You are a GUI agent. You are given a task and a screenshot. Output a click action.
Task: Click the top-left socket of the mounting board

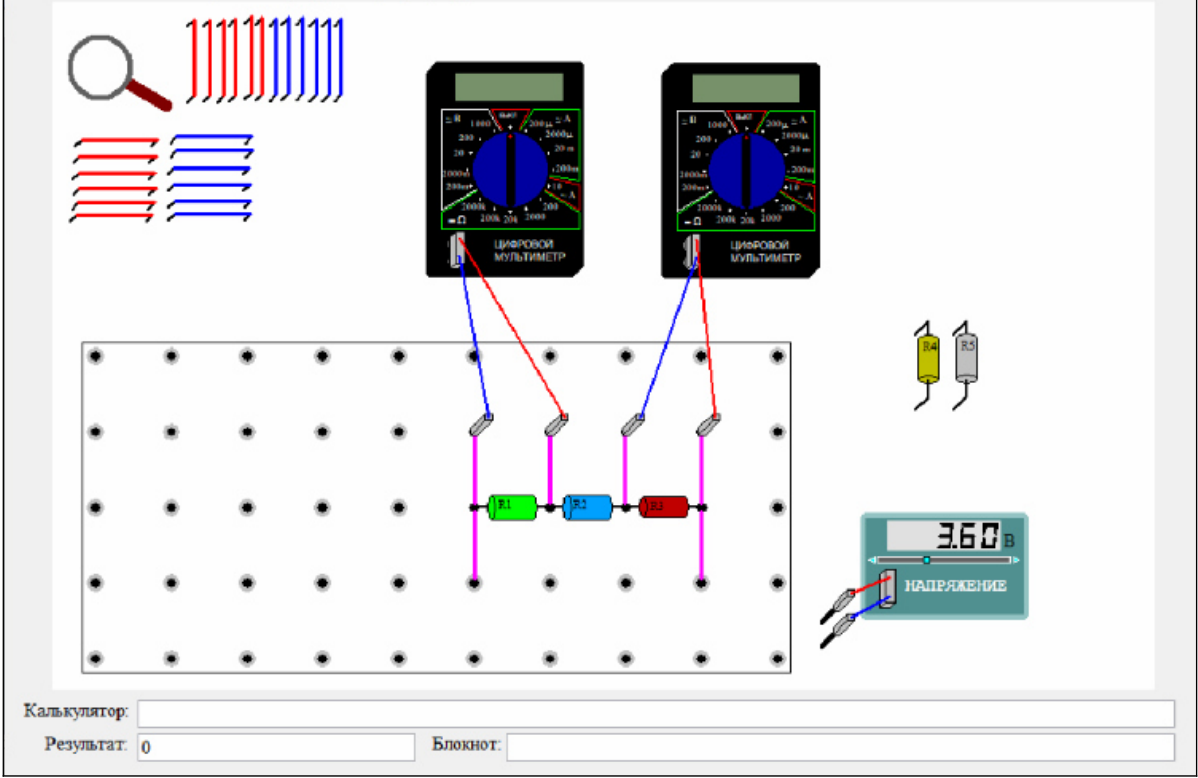pos(96,356)
